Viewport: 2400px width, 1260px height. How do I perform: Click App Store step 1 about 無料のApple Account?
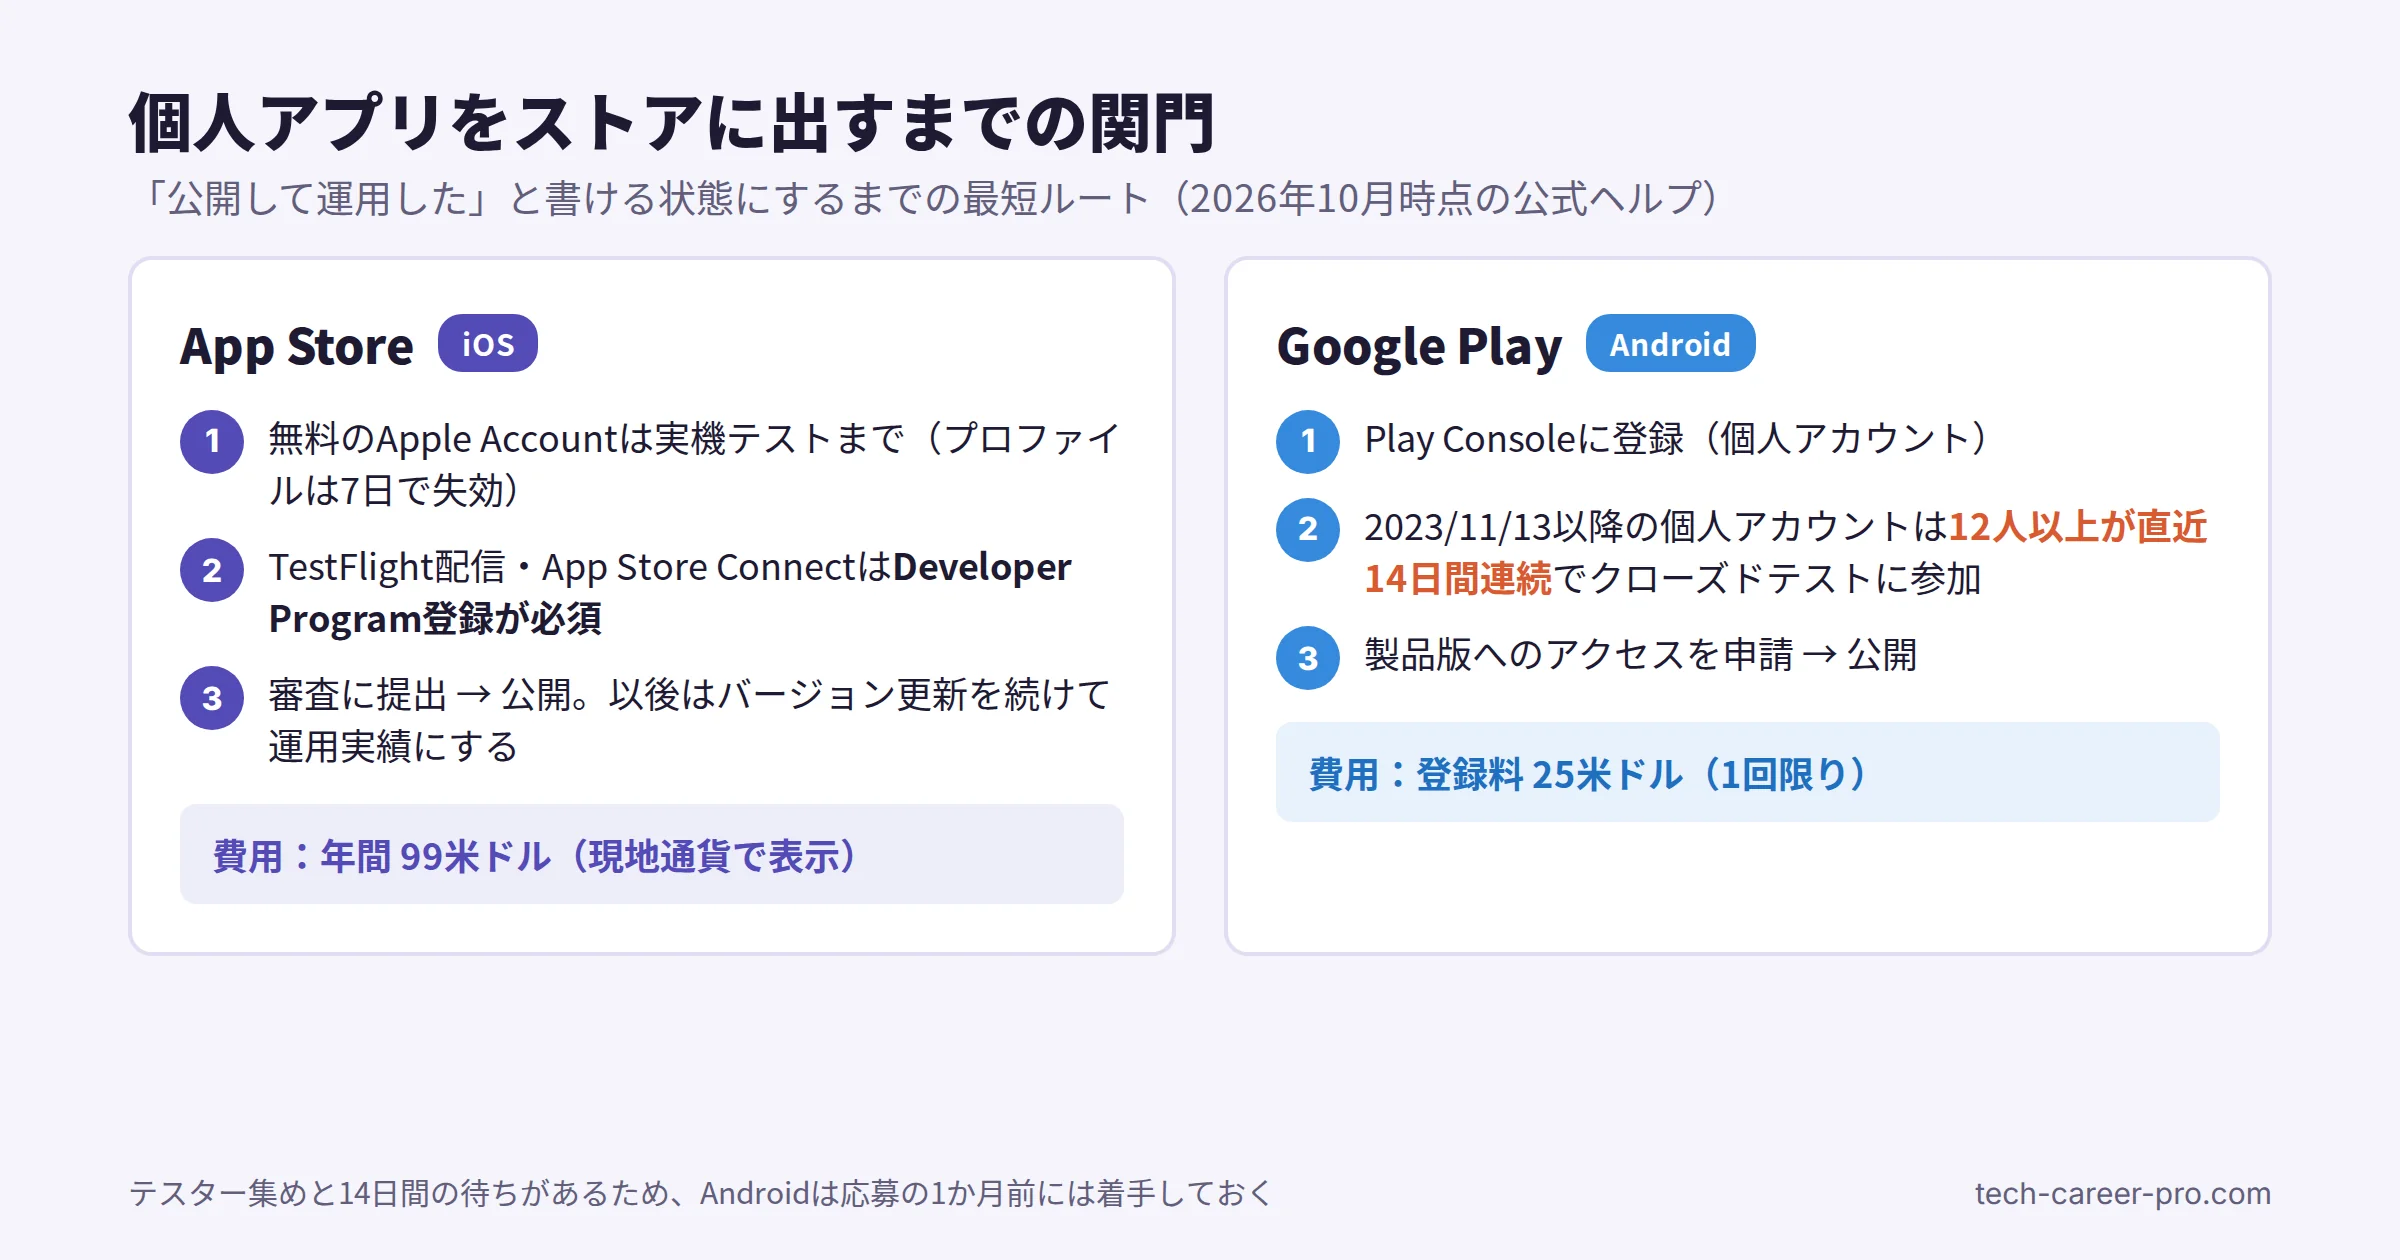point(650,465)
